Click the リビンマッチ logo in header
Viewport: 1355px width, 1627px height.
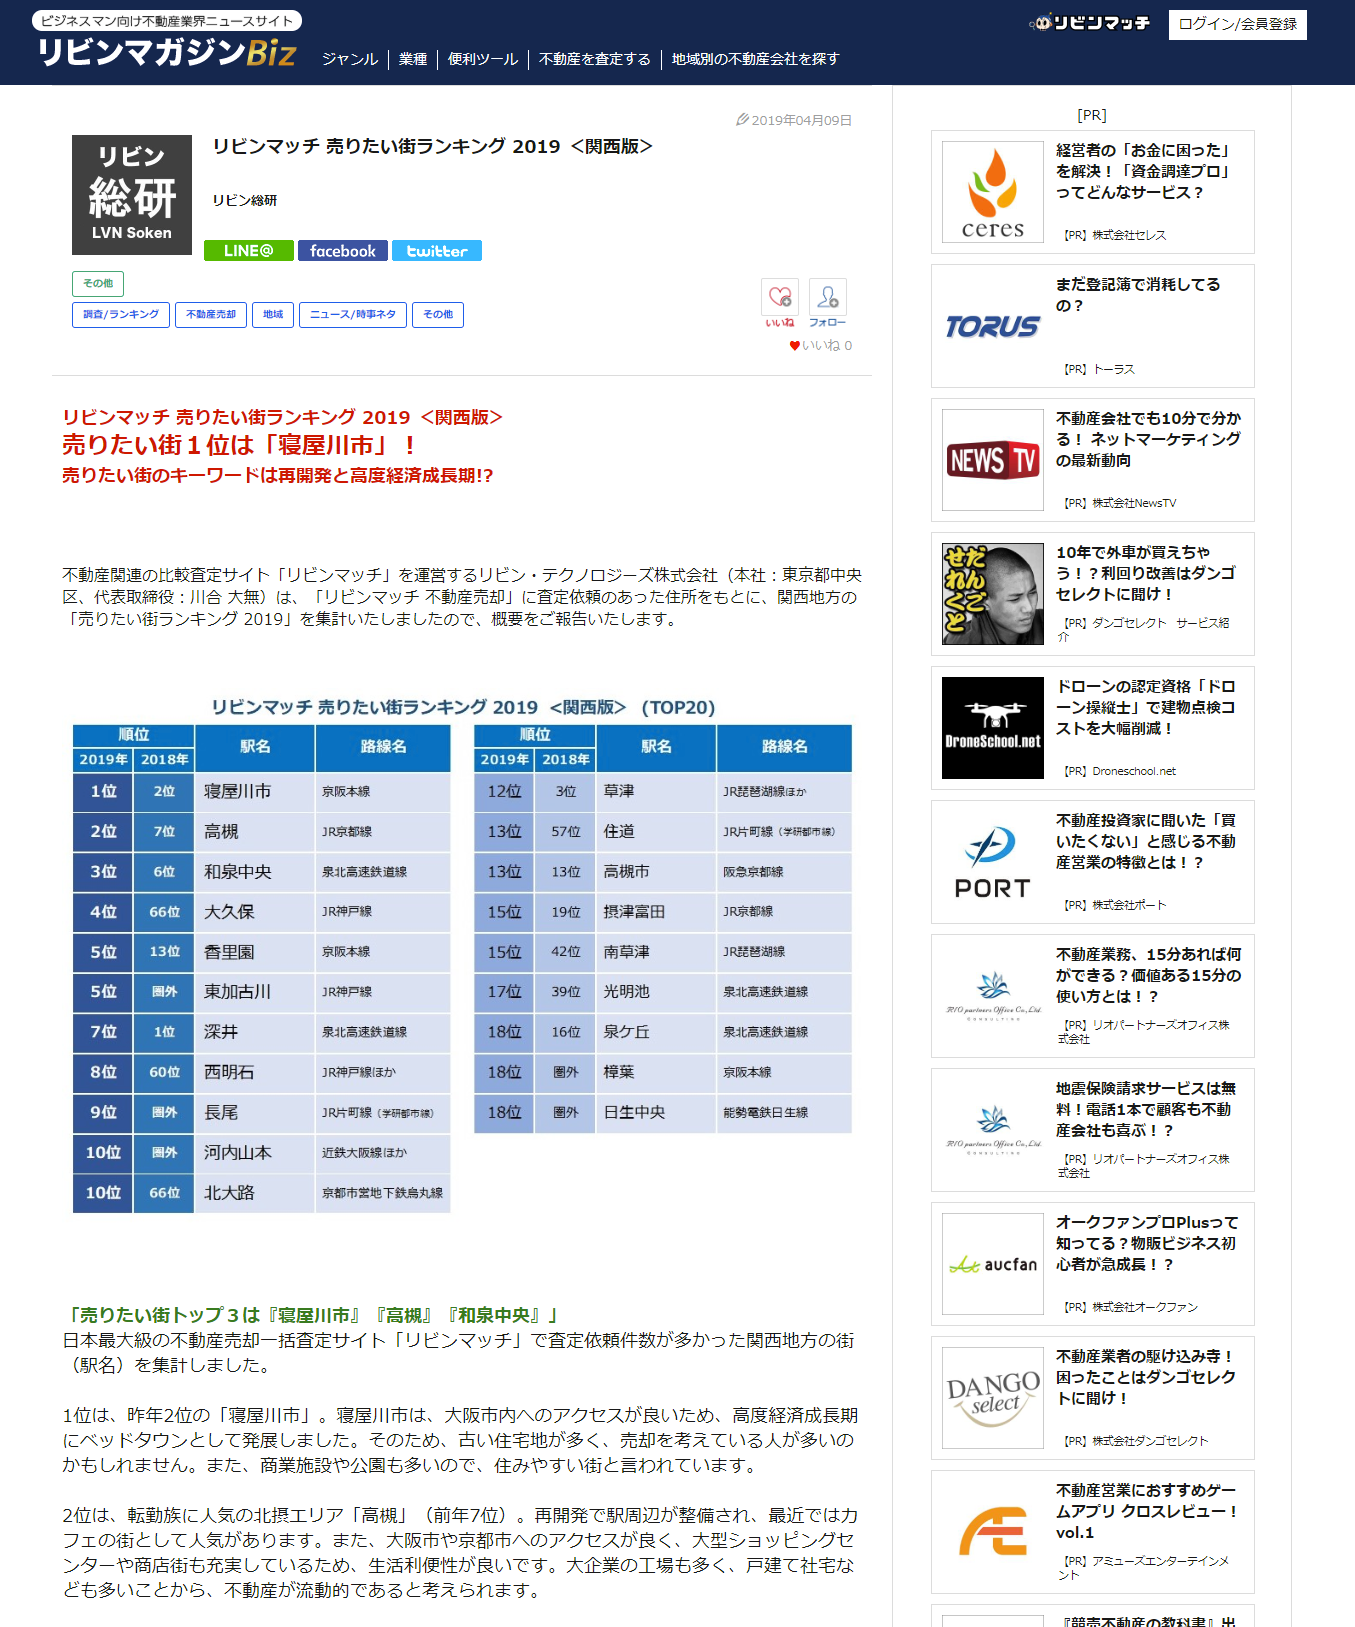tap(1090, 22)
